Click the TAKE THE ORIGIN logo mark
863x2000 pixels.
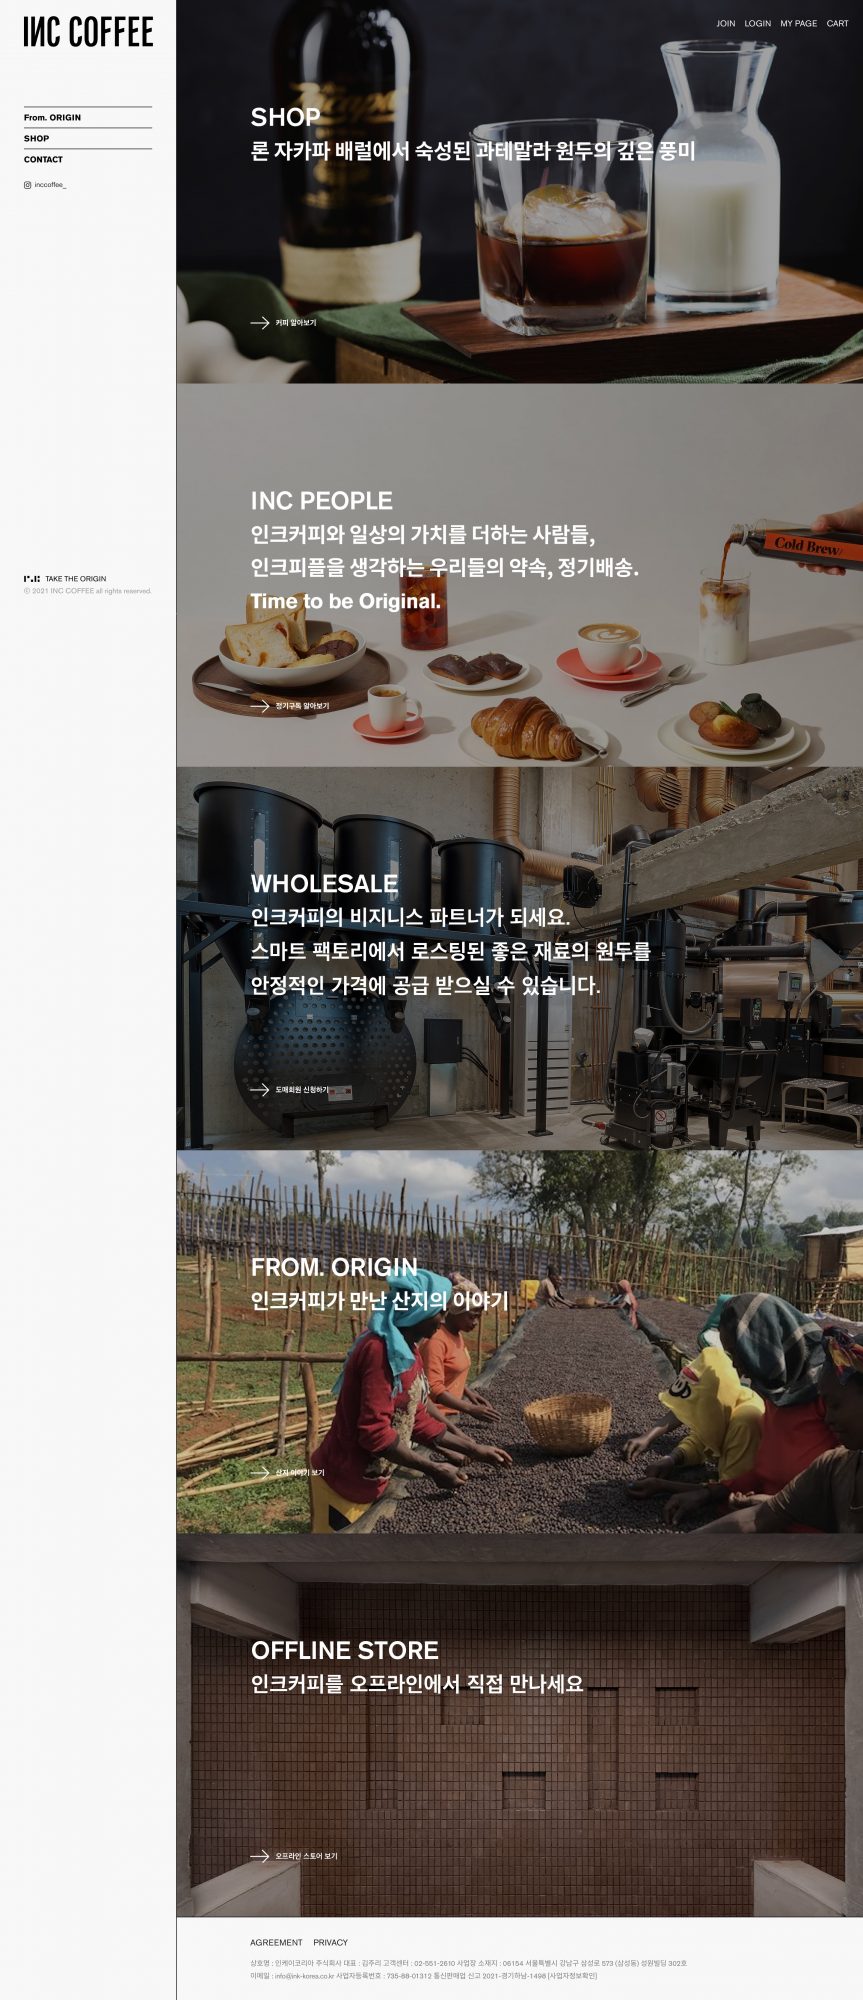[32, 579]
